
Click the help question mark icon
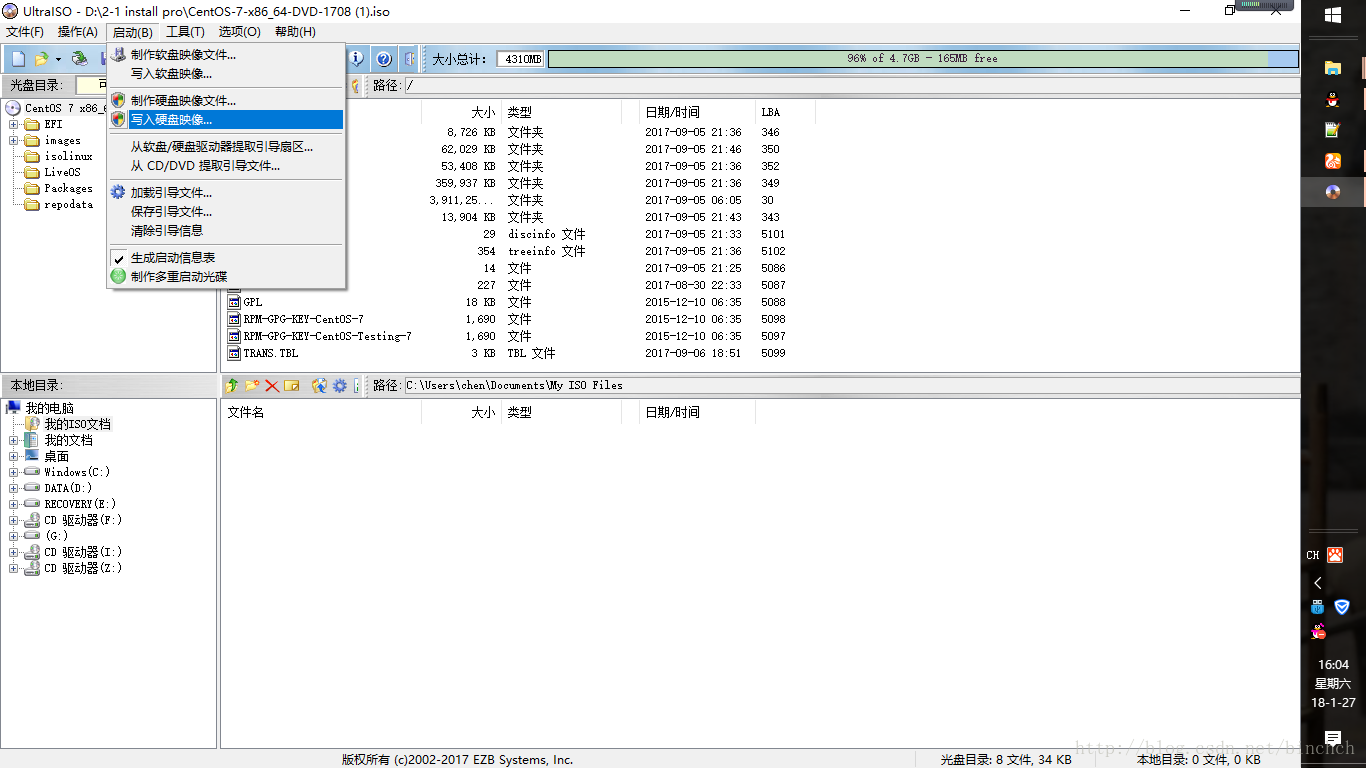pos(383,59)
